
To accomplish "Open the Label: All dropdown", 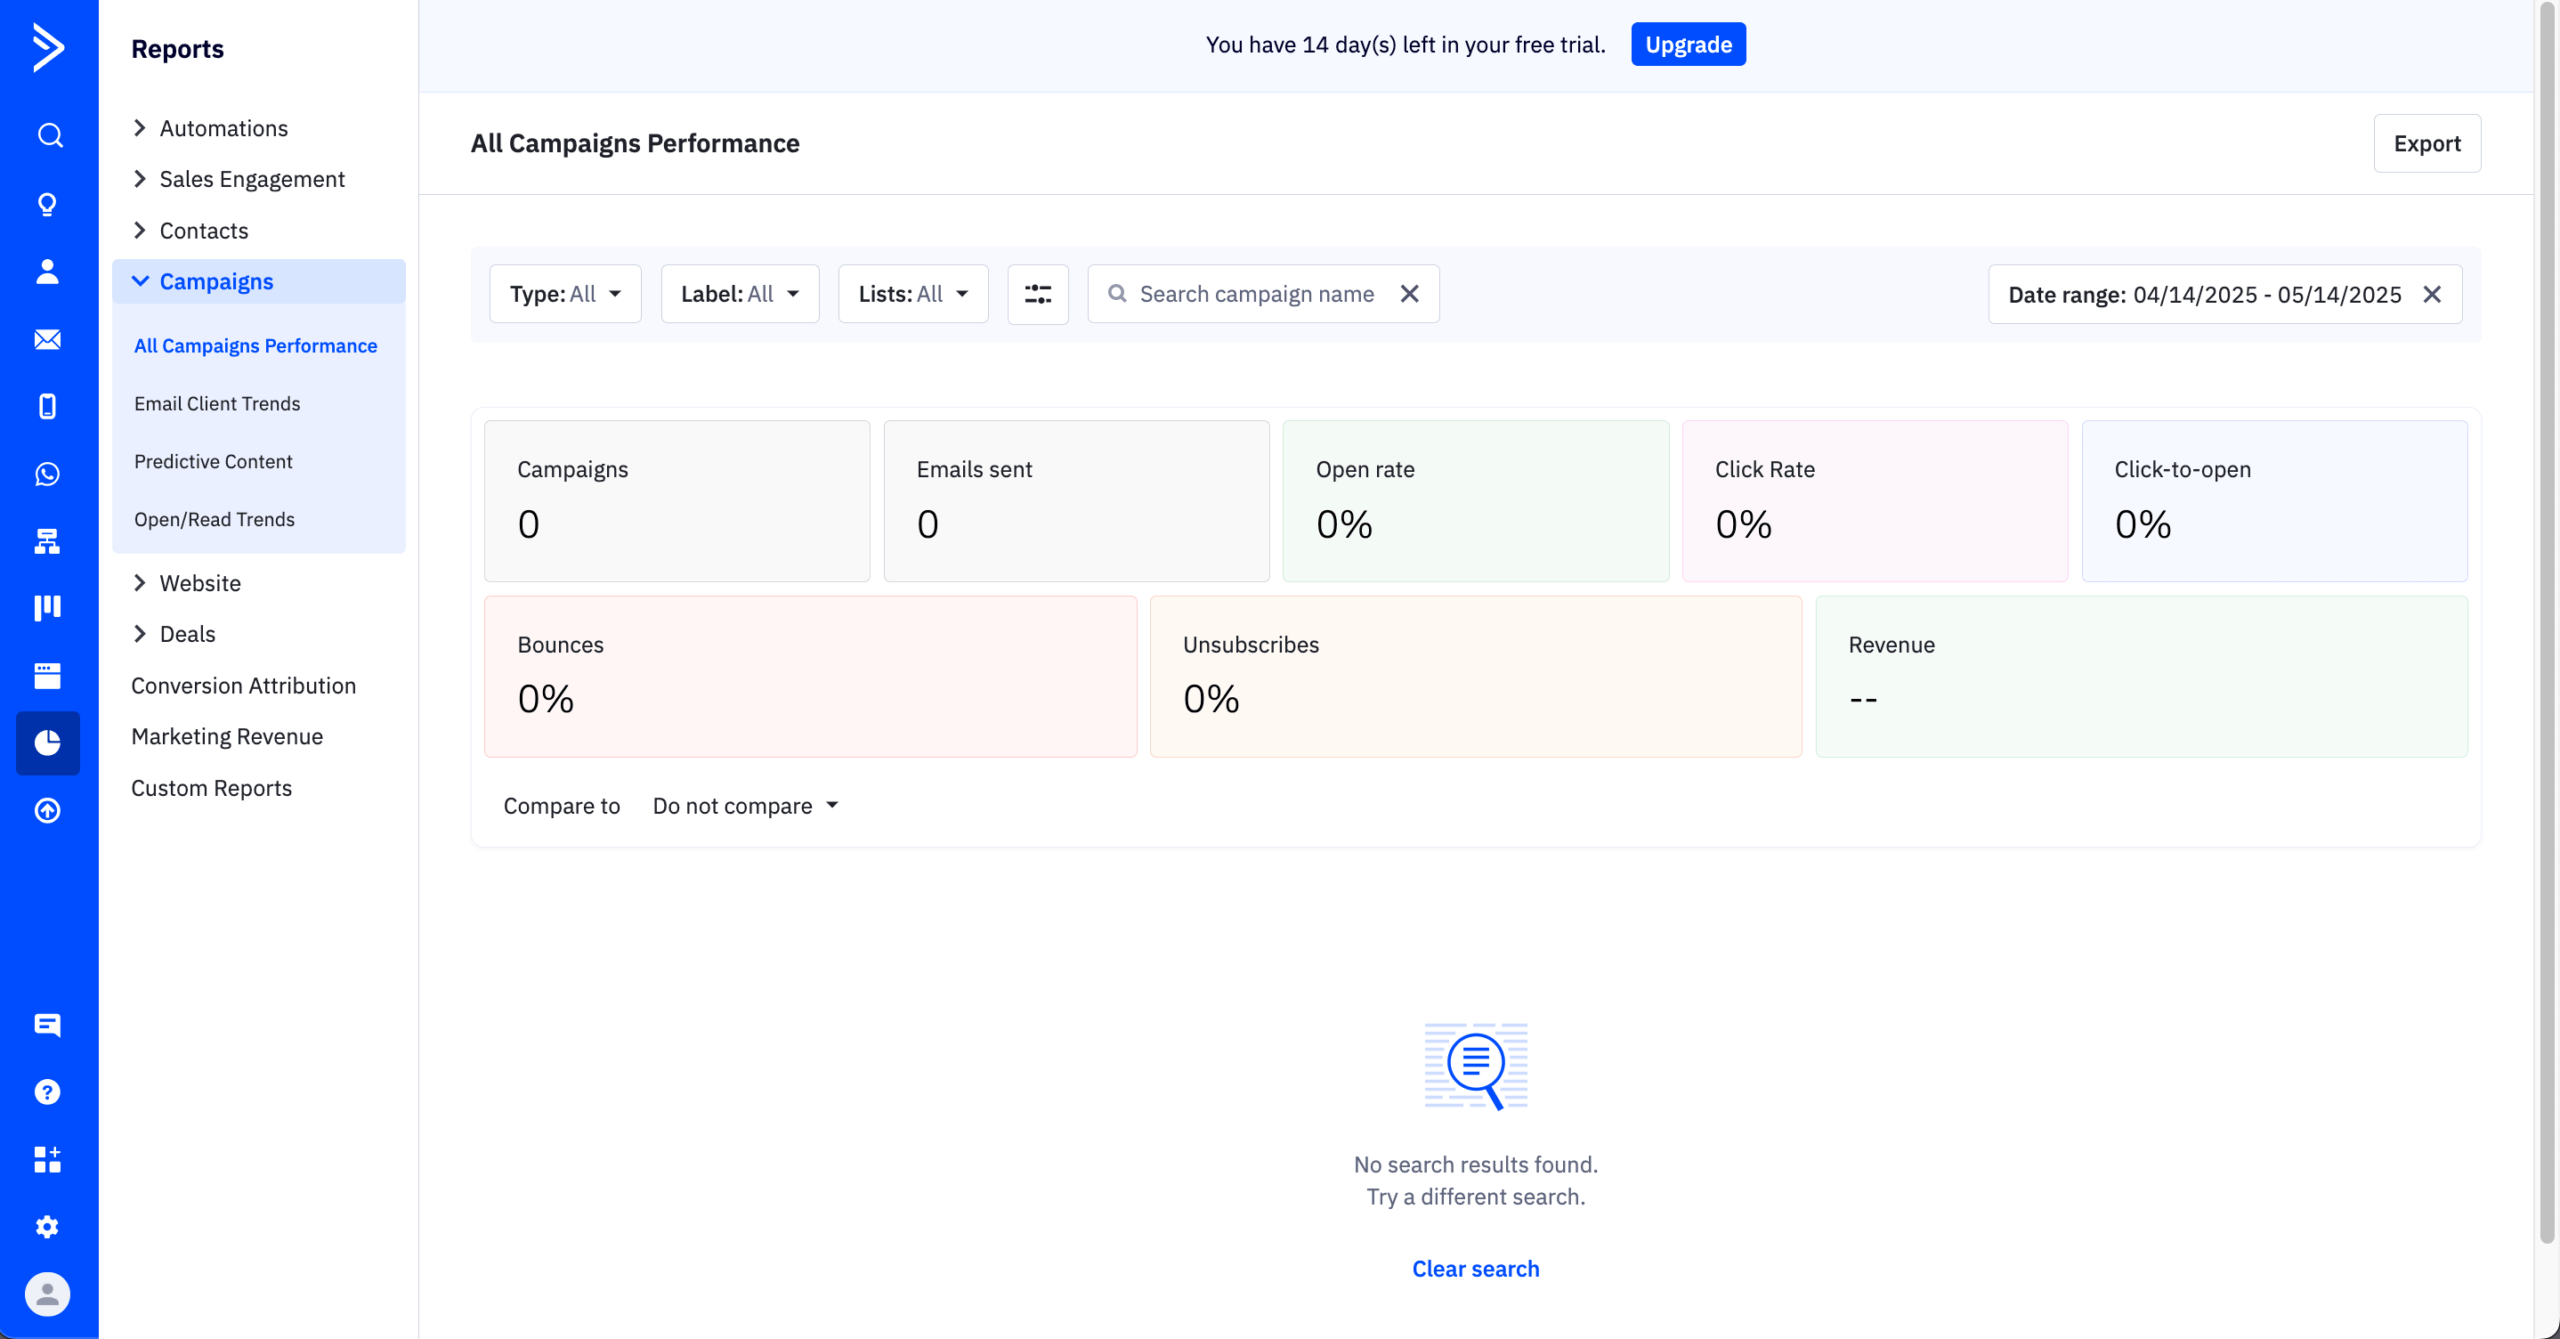I will pyautogui.click(x=740, y=294).
